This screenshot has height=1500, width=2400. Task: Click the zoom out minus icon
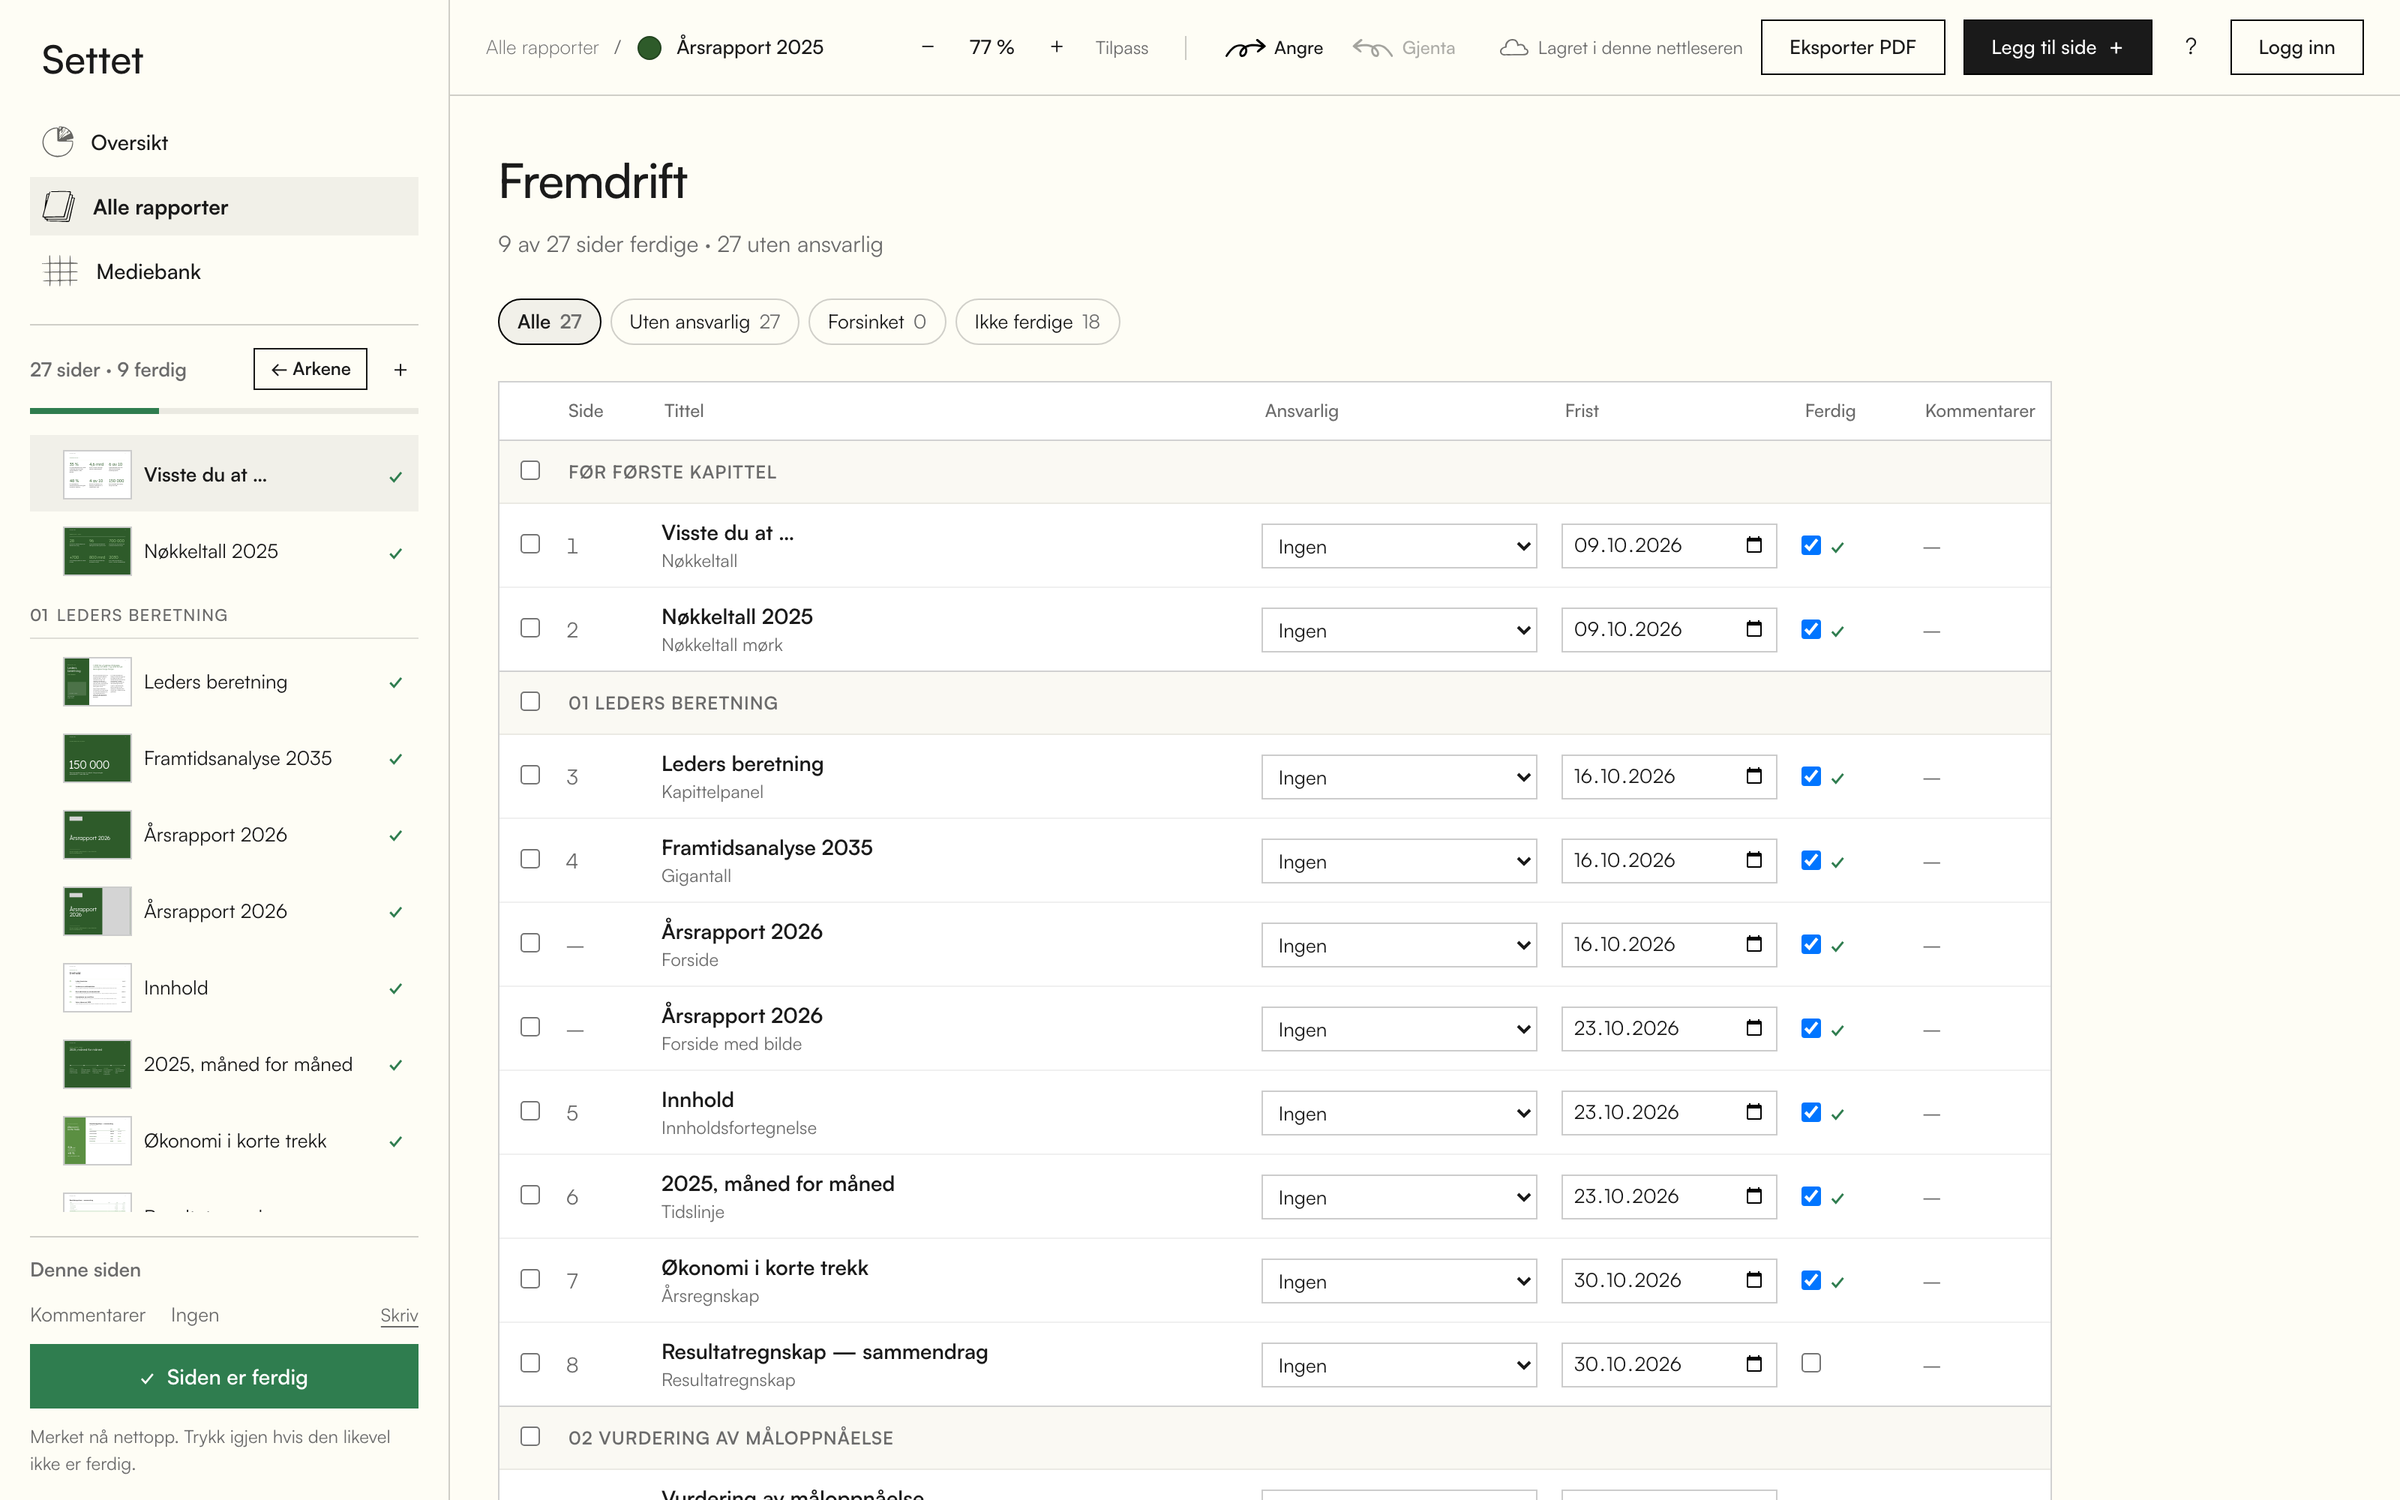click(x=927, y=47)
